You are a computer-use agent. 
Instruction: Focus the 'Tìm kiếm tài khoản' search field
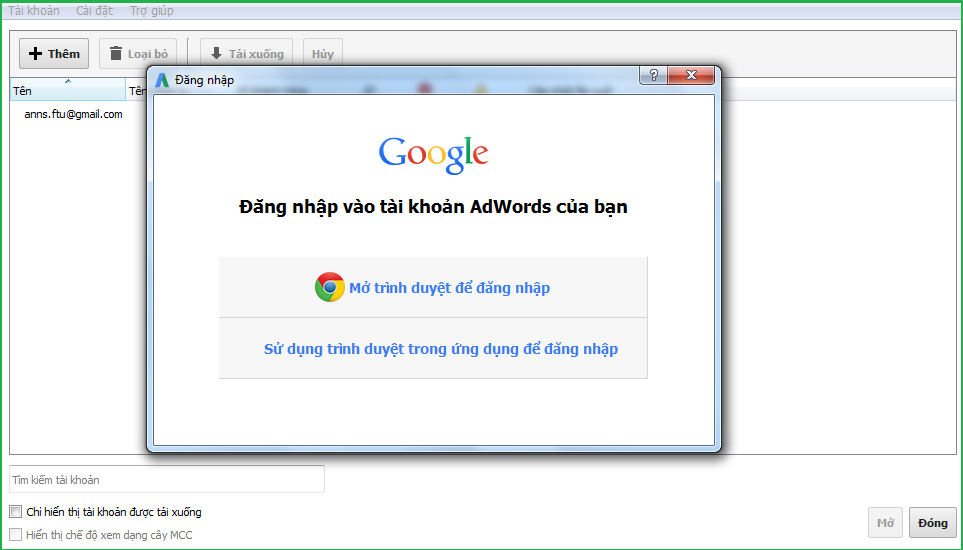[x=167, y=480]
